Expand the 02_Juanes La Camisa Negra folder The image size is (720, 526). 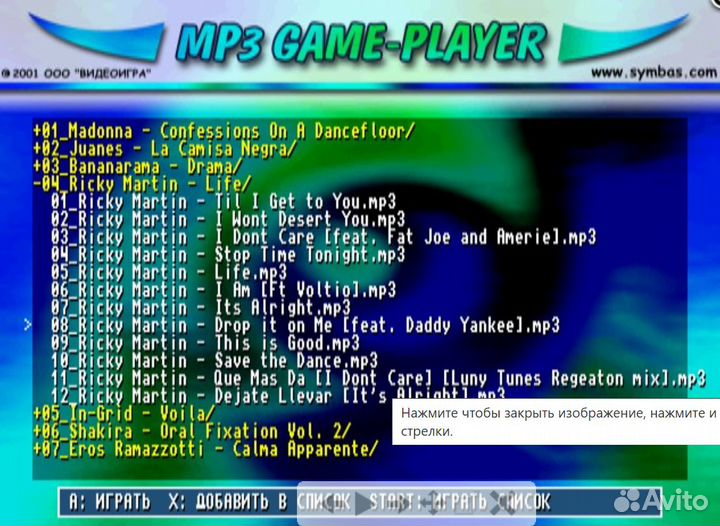coord(164,149)
